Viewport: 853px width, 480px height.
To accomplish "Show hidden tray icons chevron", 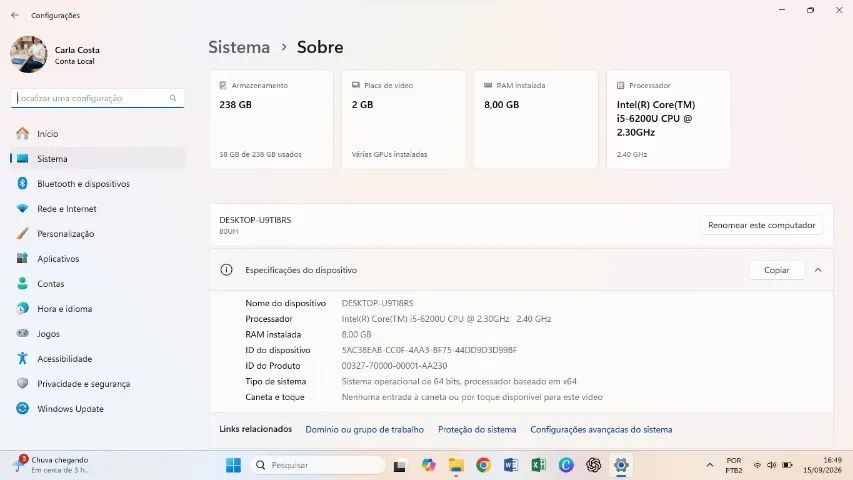I will coord(709,465).
